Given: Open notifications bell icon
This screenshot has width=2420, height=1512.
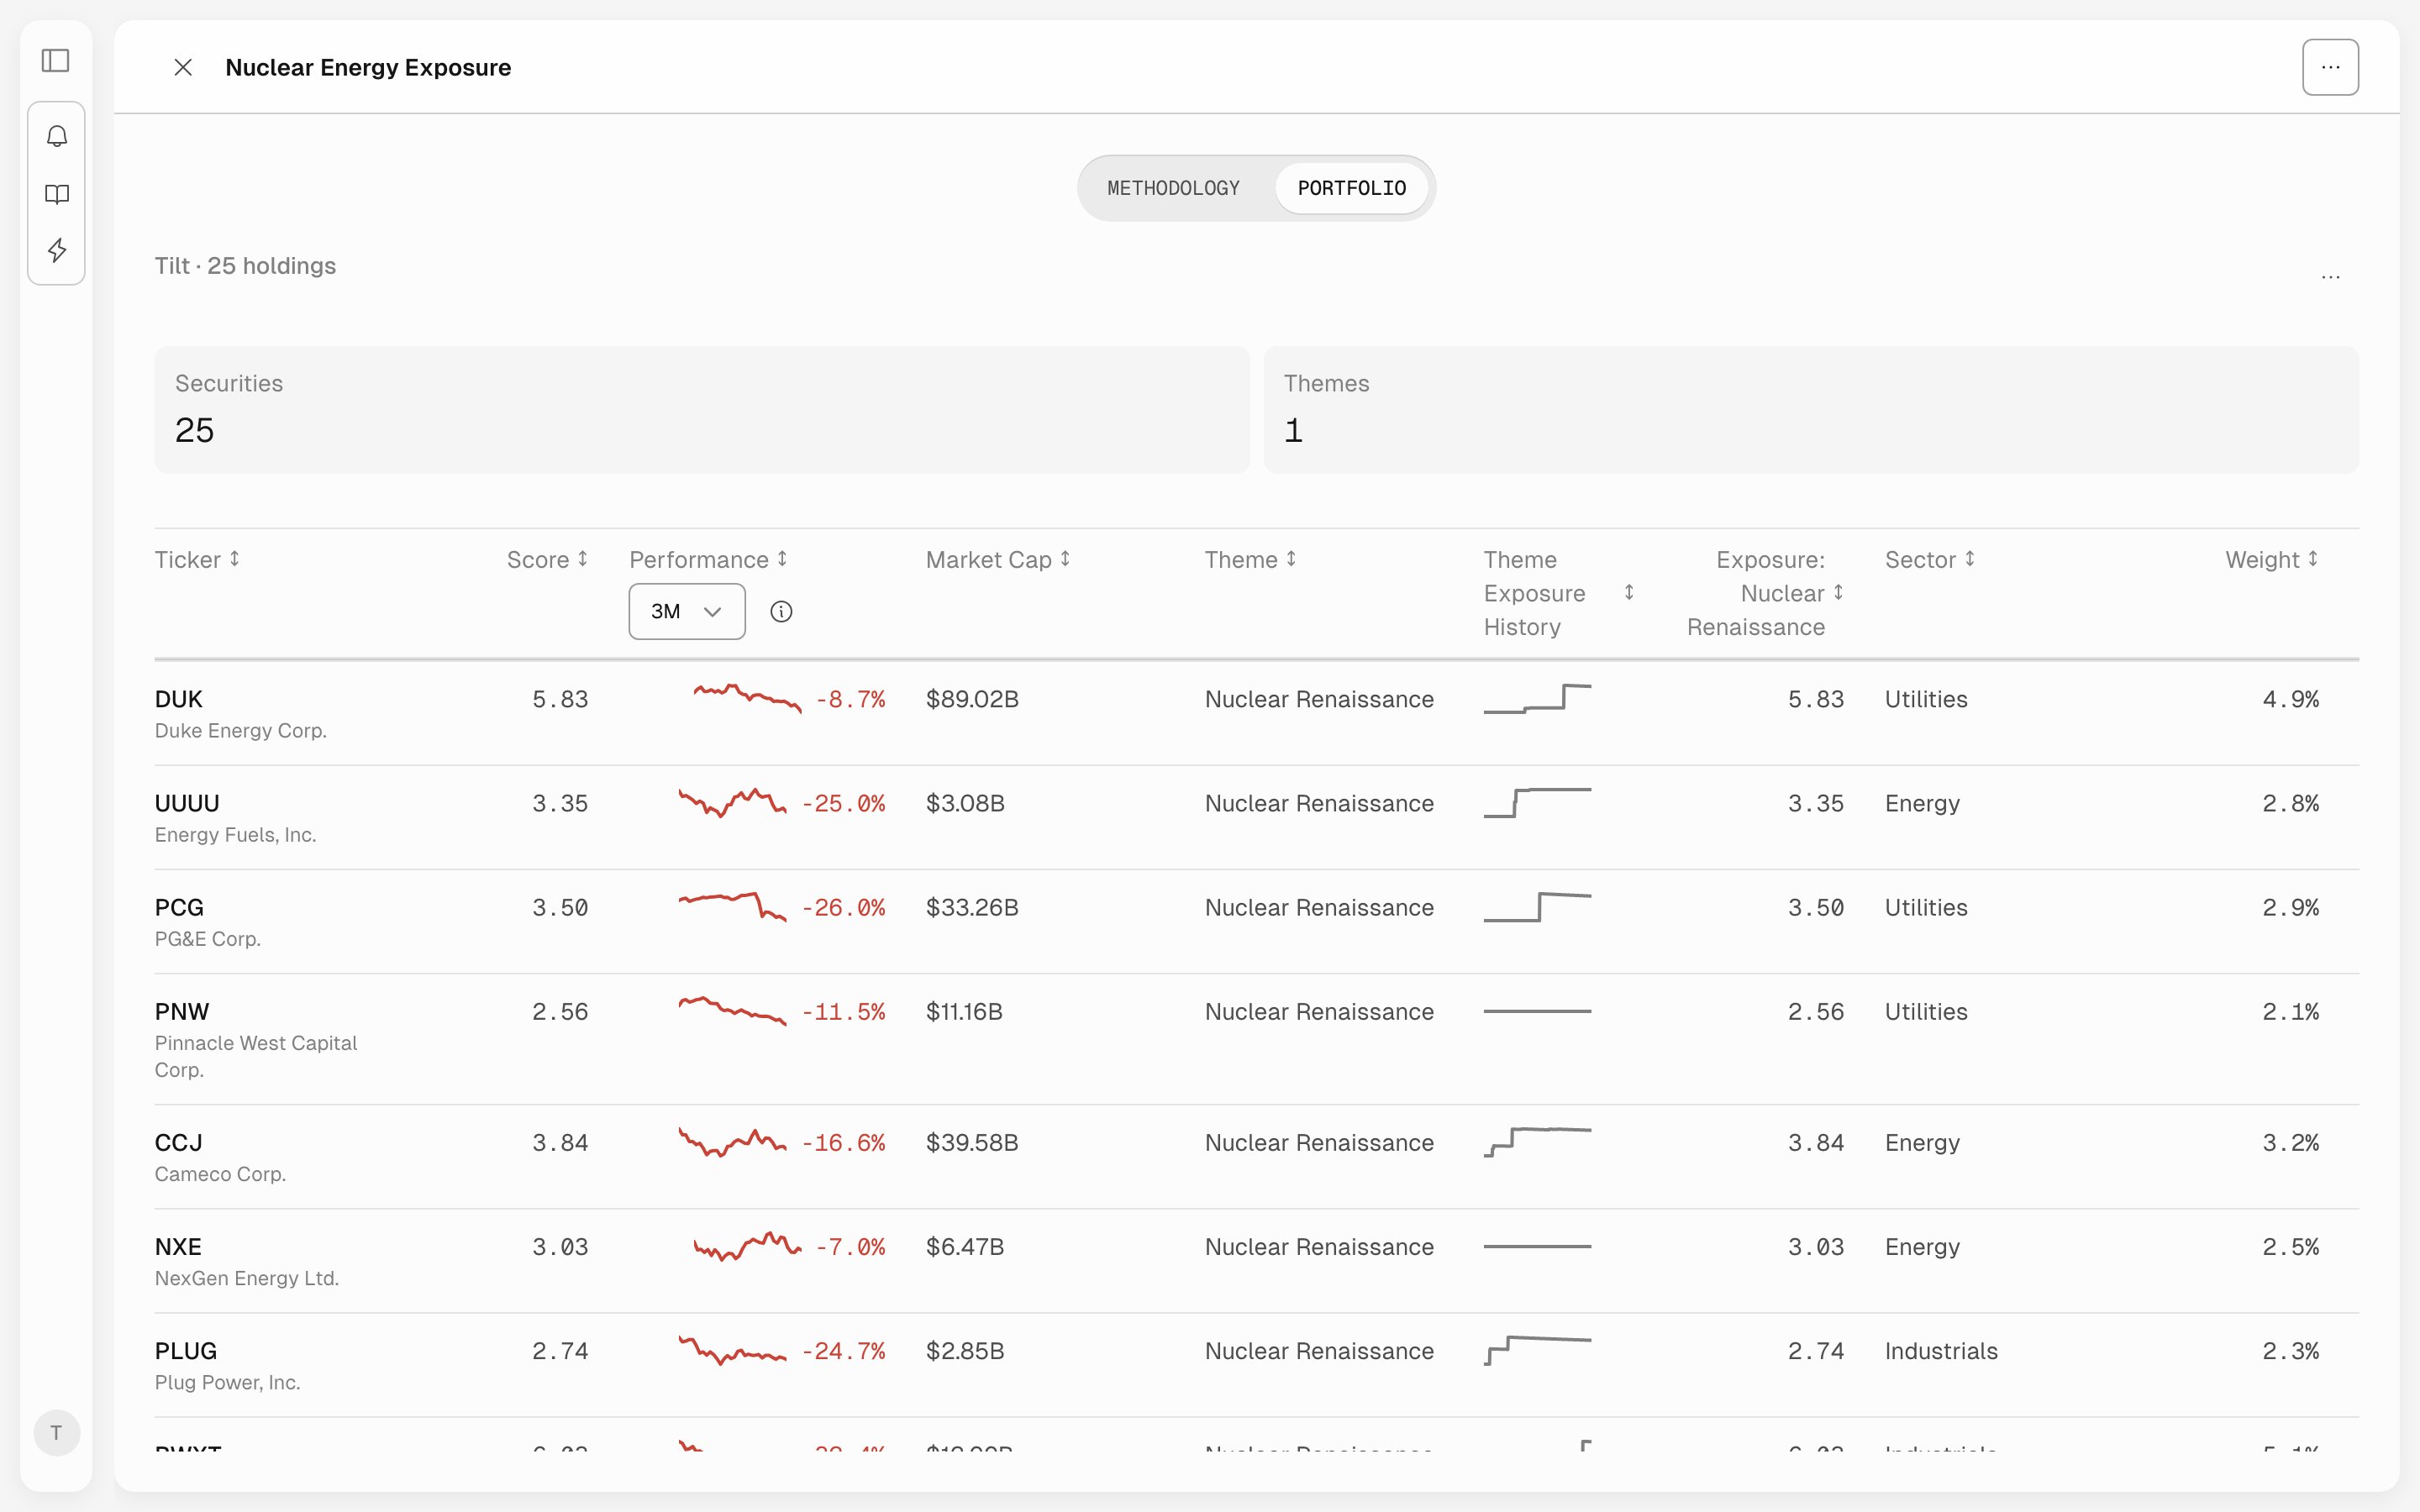Looking at the screenshot, I should point(57,136).
